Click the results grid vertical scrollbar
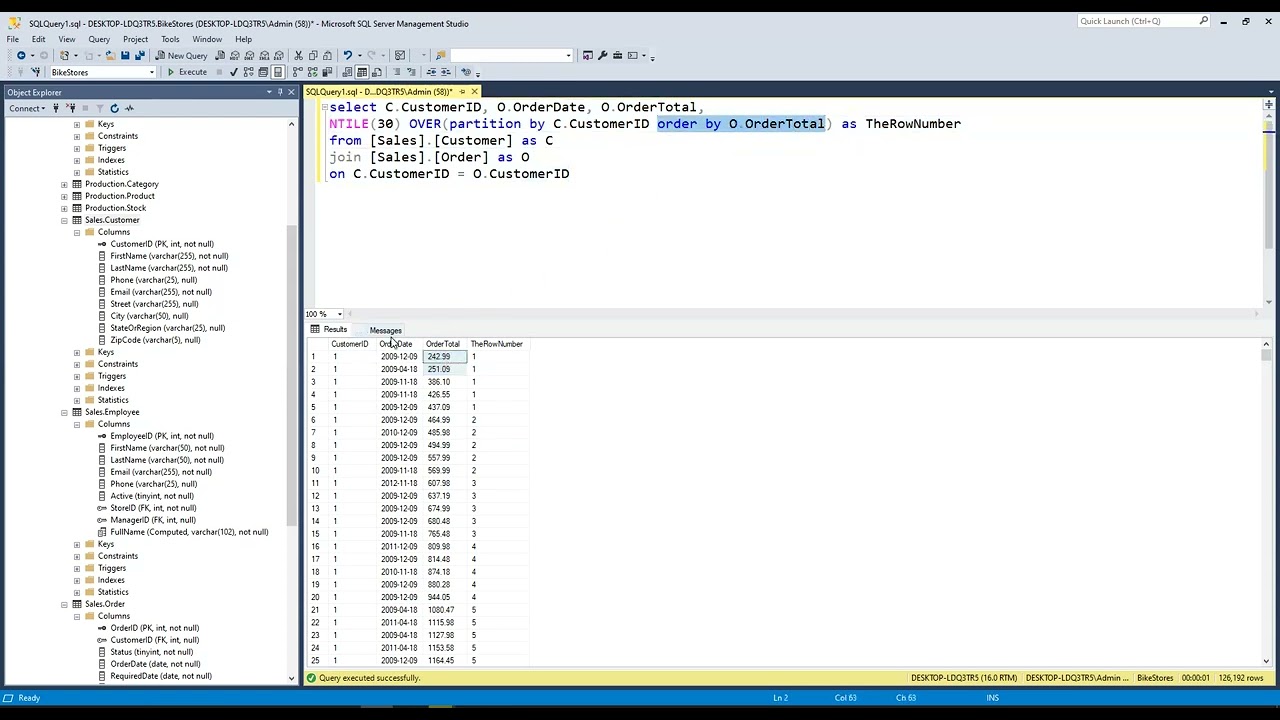1280x720 pixels. pos(1266,502)
